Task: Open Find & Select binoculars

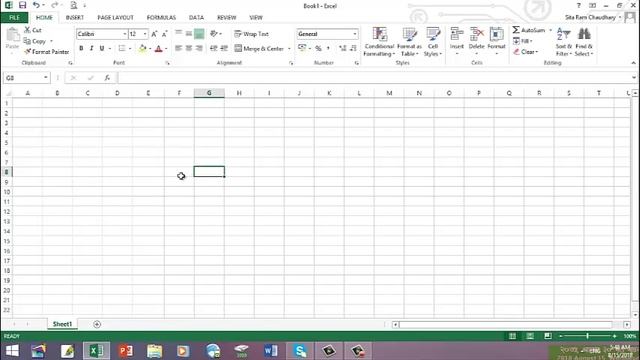Action: click(584, 42)
